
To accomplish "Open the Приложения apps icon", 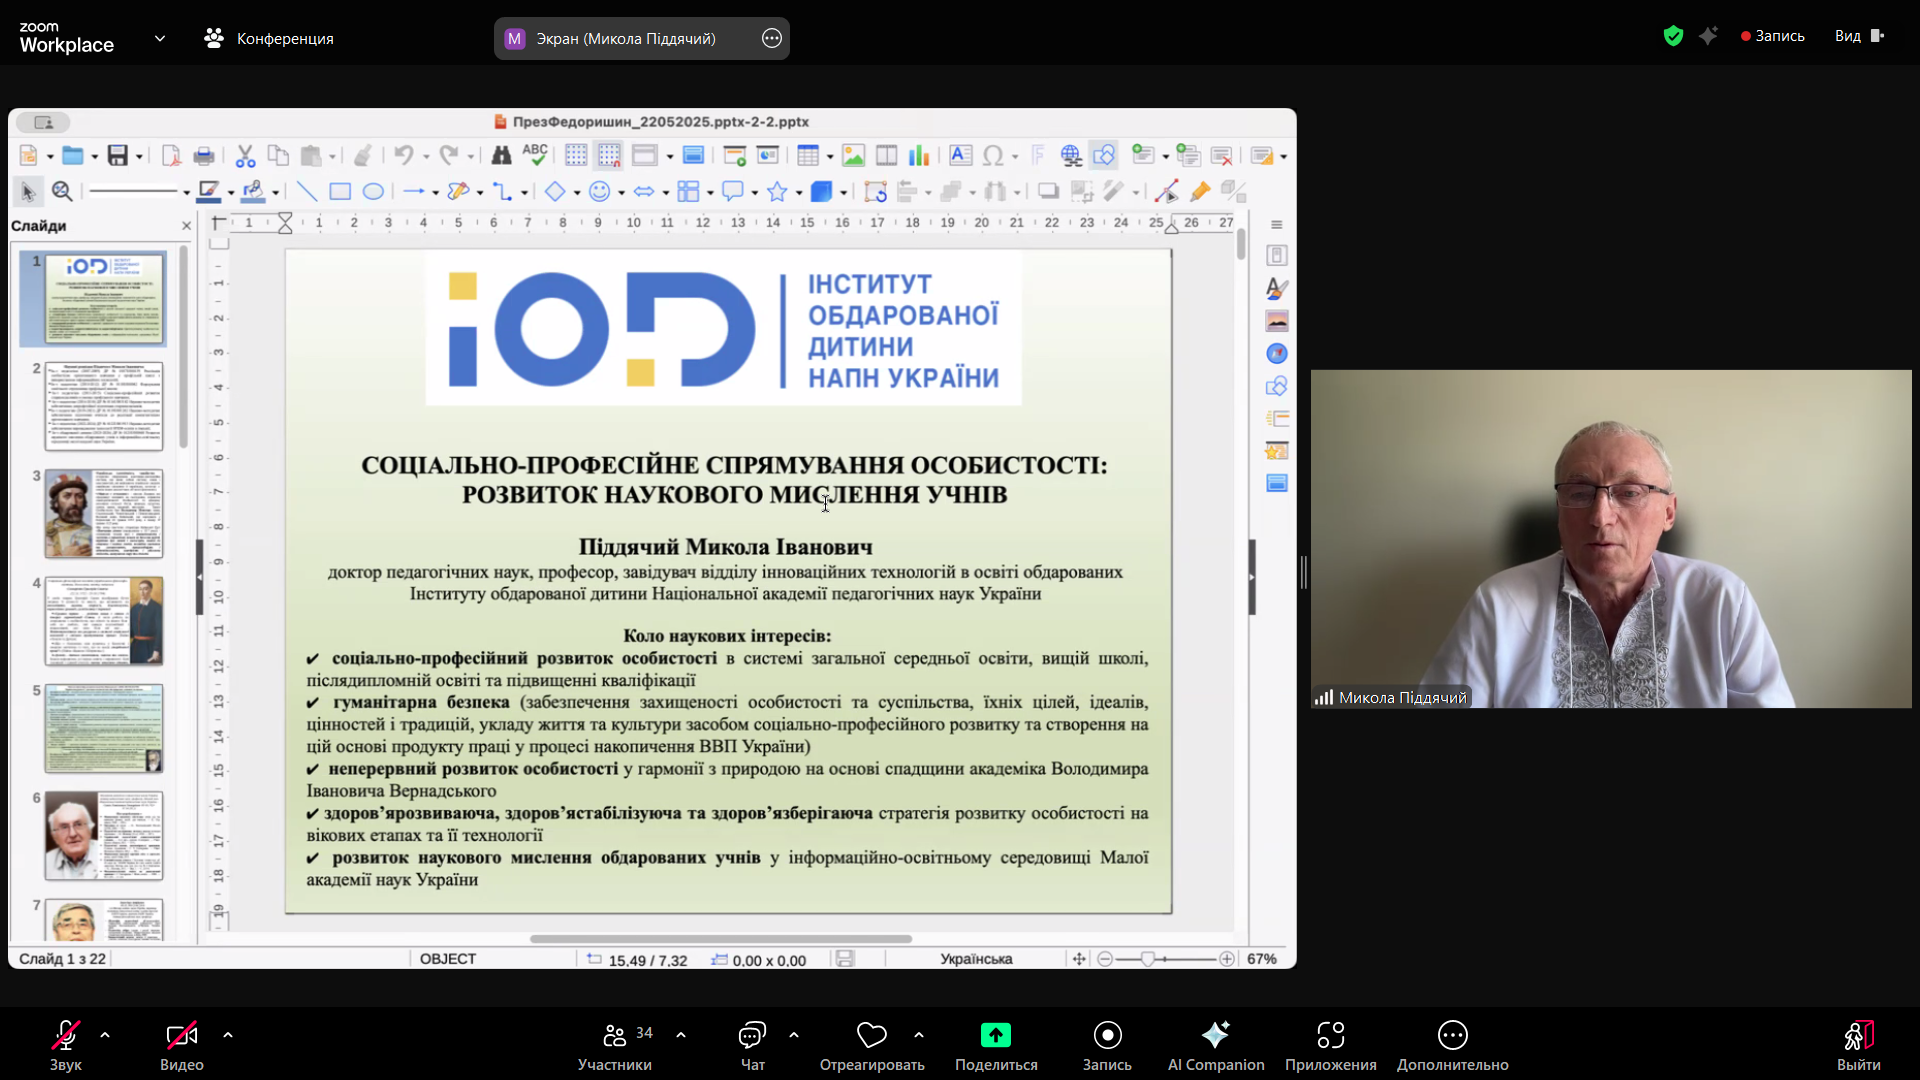I will pos(1330,1036).
